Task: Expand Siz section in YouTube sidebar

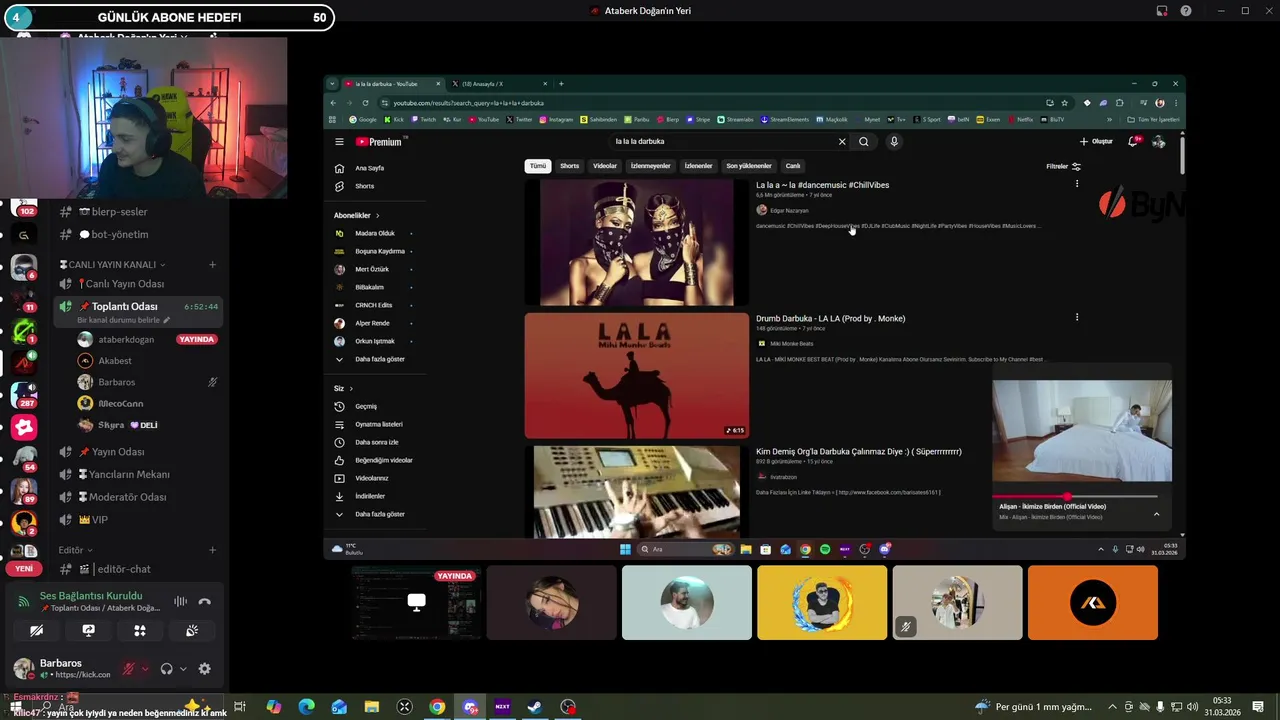Action: coord(343,388)
